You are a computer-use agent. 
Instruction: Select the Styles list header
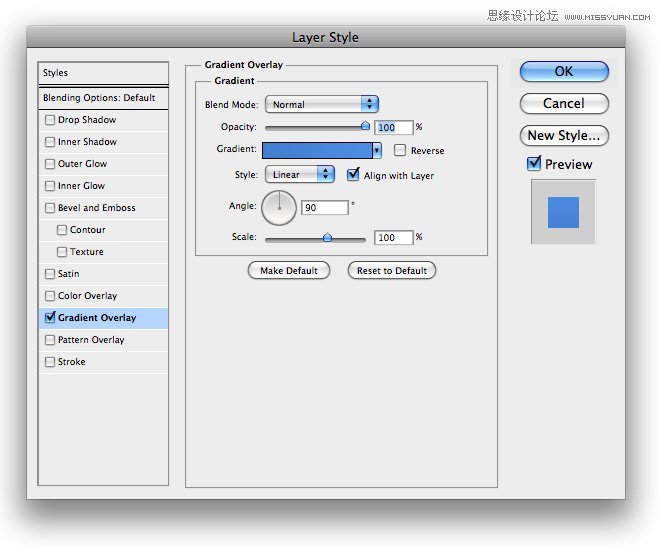point(103,73)
